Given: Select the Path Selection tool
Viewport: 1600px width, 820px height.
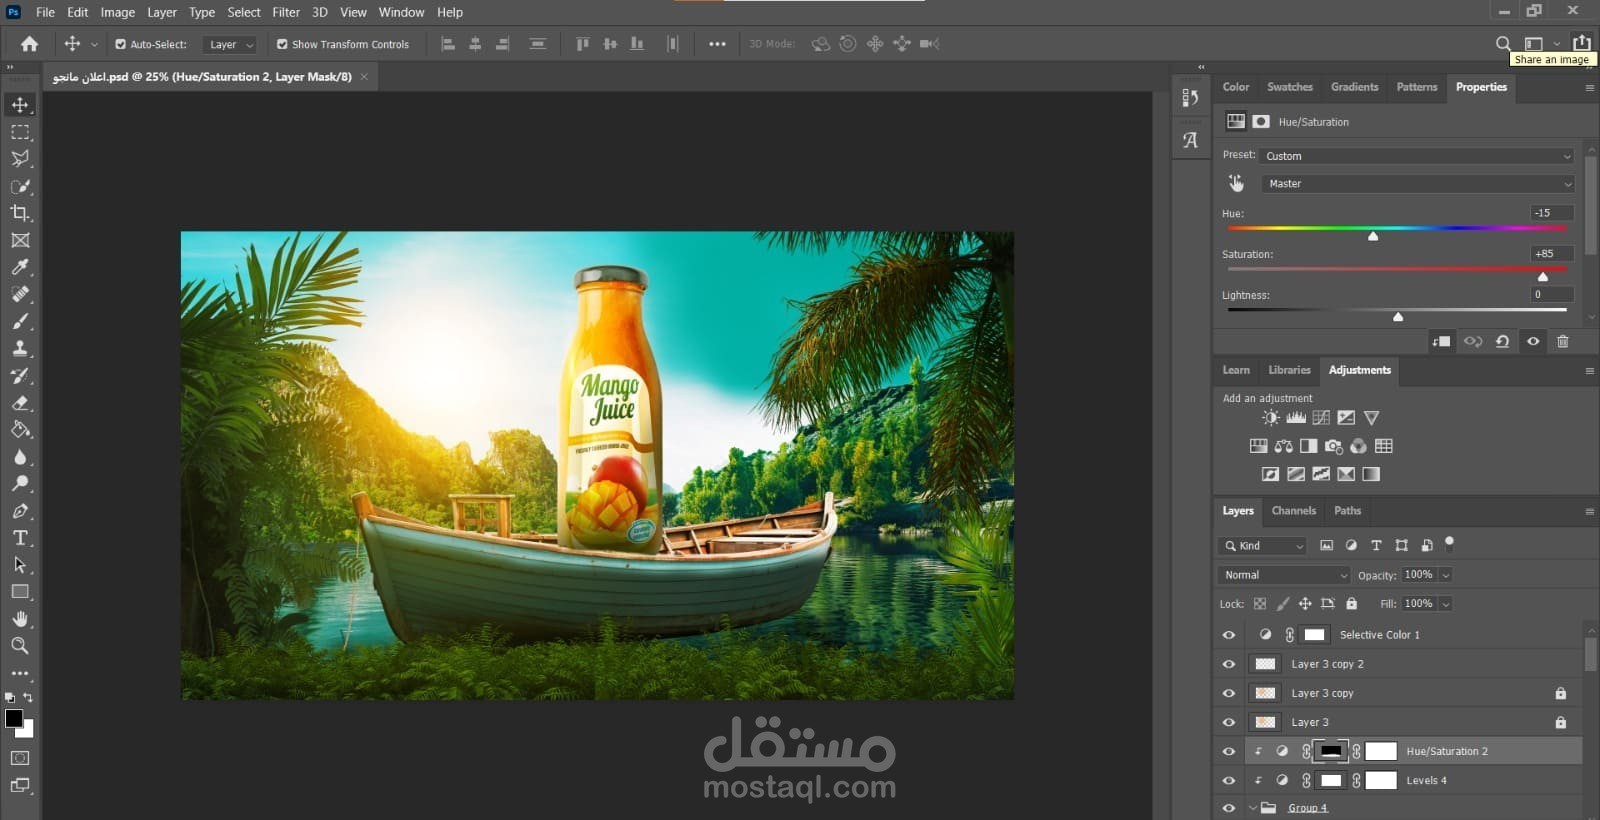Looking at the screenshot, I should click(x=20, y=564).
